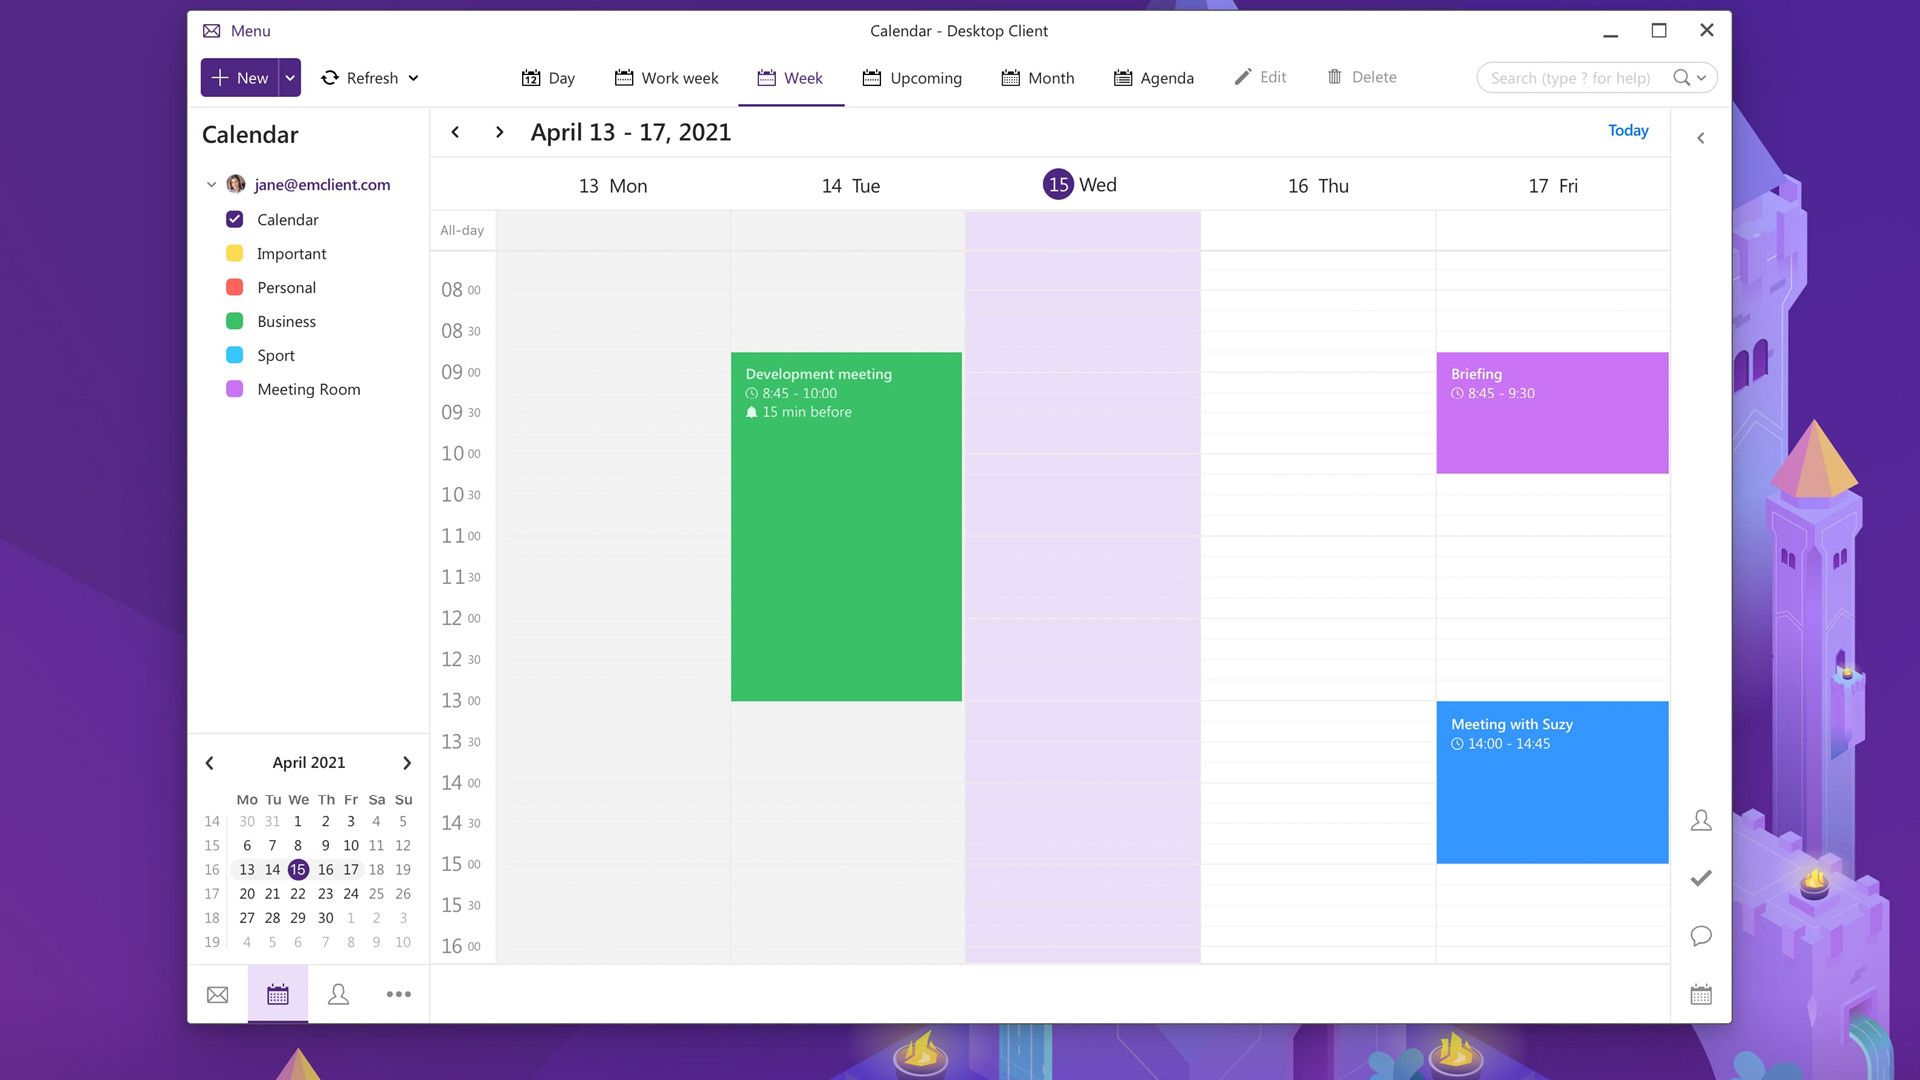Image resolution: width=1920 pixels, height=1080 pixels.
Task: Click the three-dots more options icon
Action: point(398,994)
